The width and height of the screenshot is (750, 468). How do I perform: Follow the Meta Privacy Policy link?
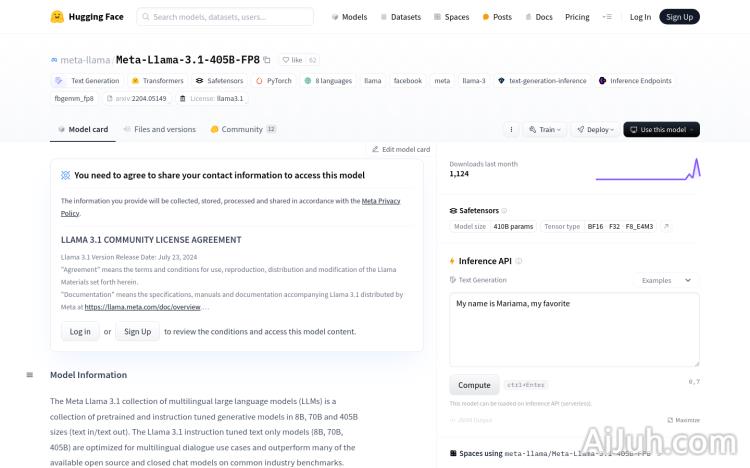click(380, 201)
